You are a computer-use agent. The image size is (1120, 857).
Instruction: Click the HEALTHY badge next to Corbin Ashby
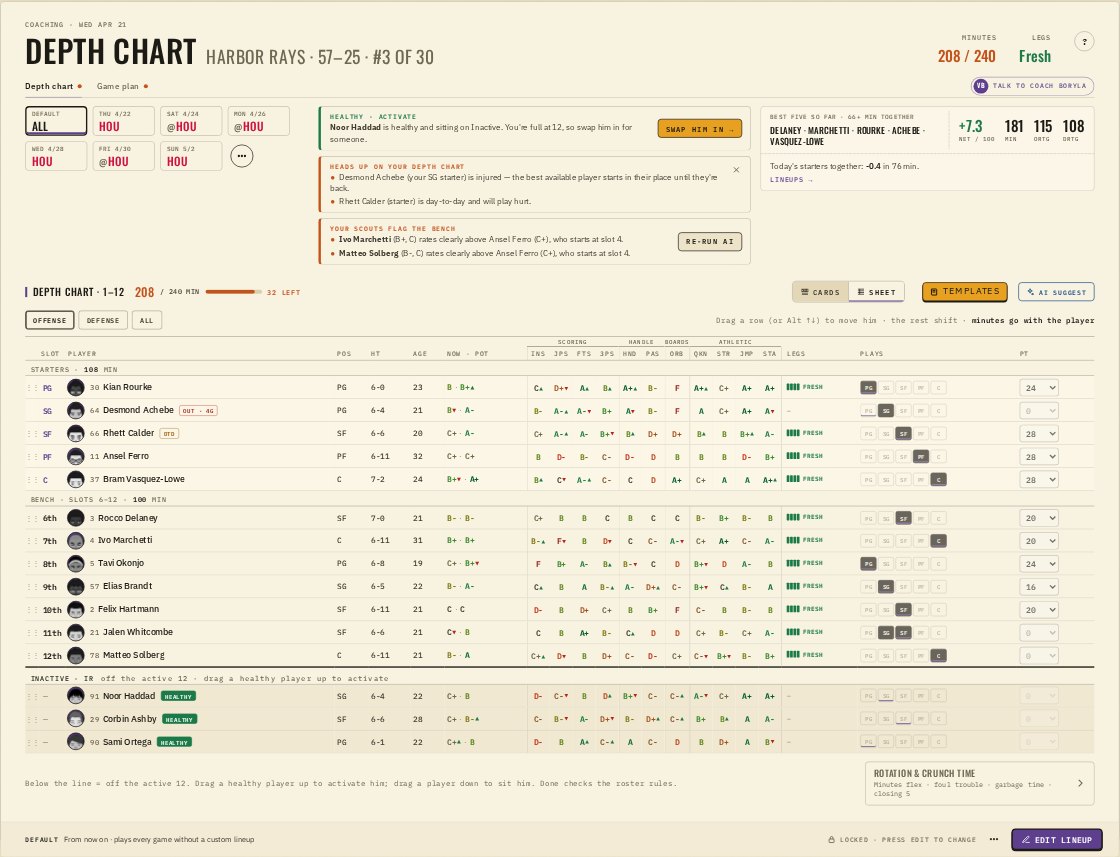pyautogui.click(x=179, y=719)
